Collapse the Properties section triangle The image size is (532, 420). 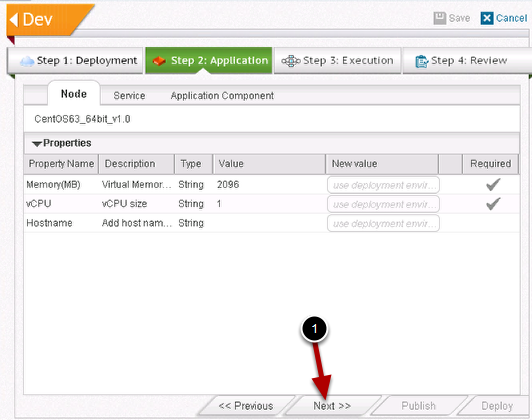(37, 144)
